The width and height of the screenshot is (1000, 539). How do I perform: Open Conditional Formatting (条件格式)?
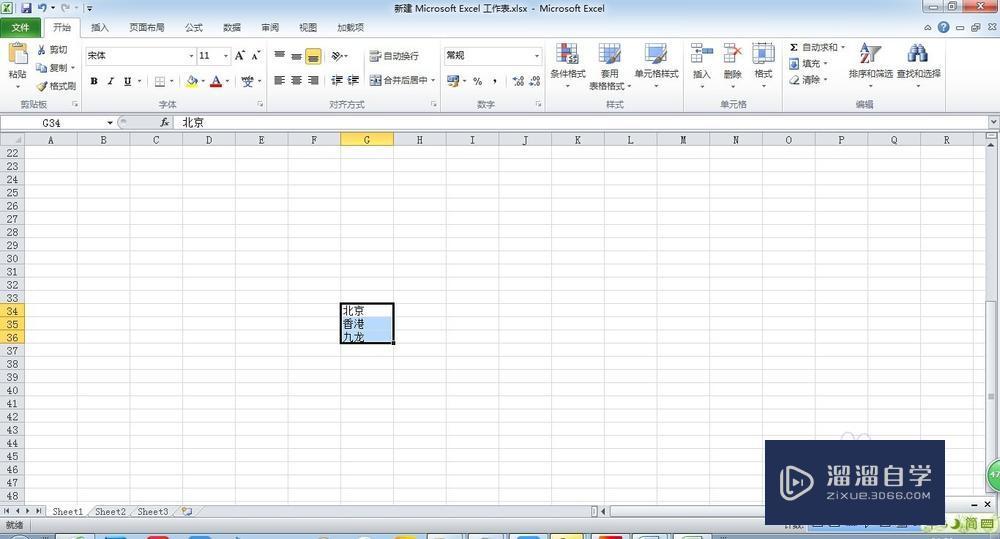click(x=567, y=64)
